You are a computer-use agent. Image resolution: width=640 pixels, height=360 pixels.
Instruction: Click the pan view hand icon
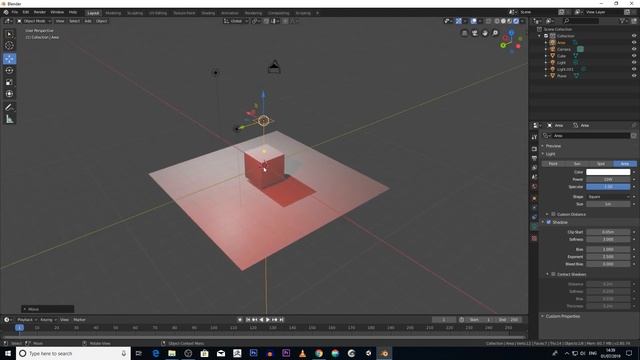pyautogui.click(x=485, y=33)
